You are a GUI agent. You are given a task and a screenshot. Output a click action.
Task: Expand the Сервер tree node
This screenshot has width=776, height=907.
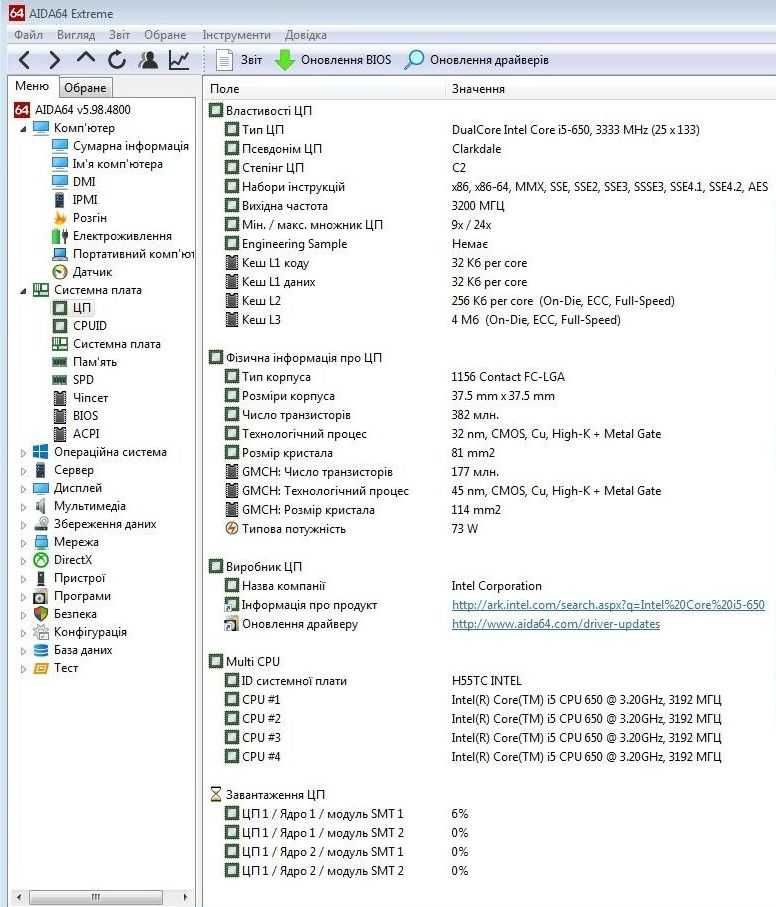pos(23,471)
